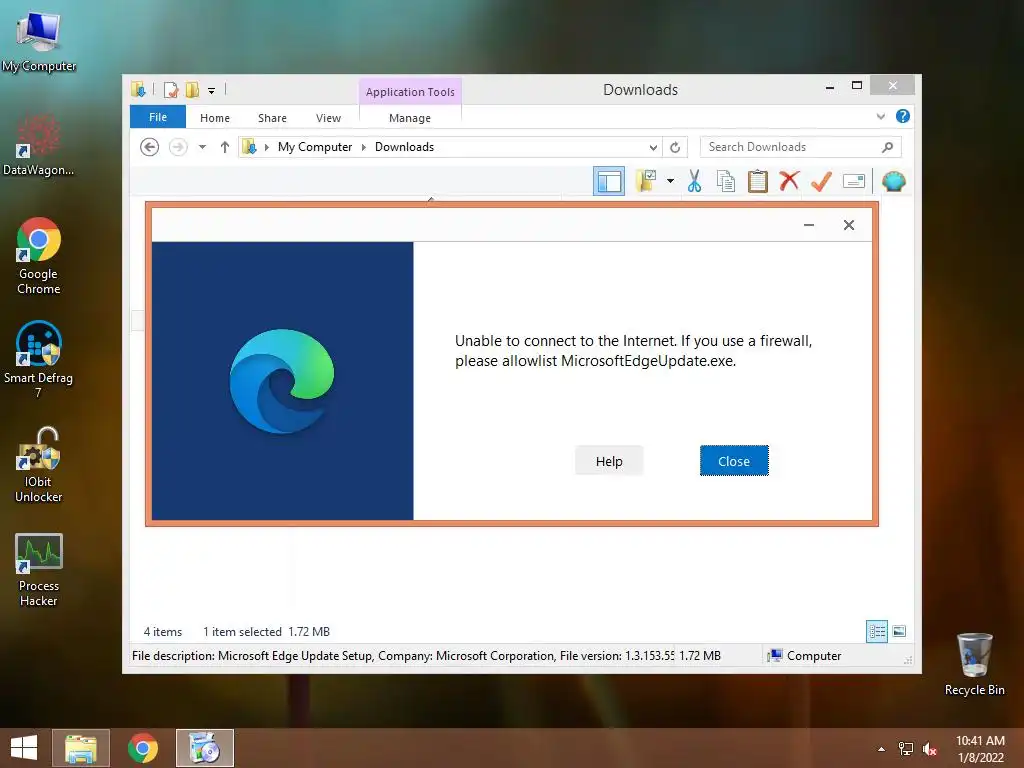Viewport: 1024px width, 768px height.
Task: Click the red X Delete icon
Action: (789, 181)
